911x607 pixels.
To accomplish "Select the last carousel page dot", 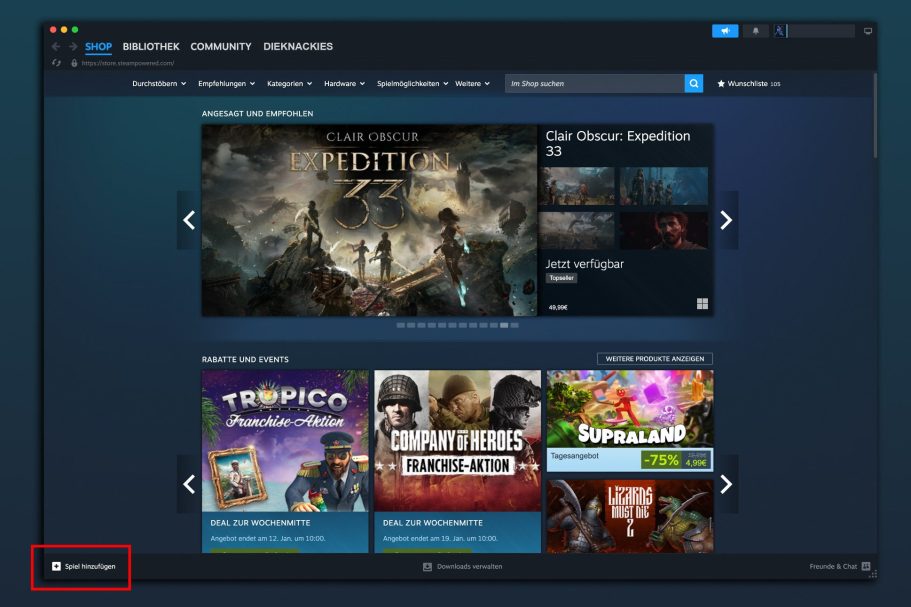I will coord(514,325).
